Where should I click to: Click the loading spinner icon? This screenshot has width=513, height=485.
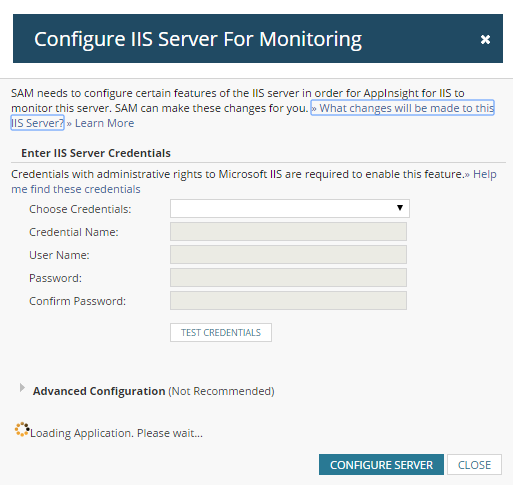[22, 429]
